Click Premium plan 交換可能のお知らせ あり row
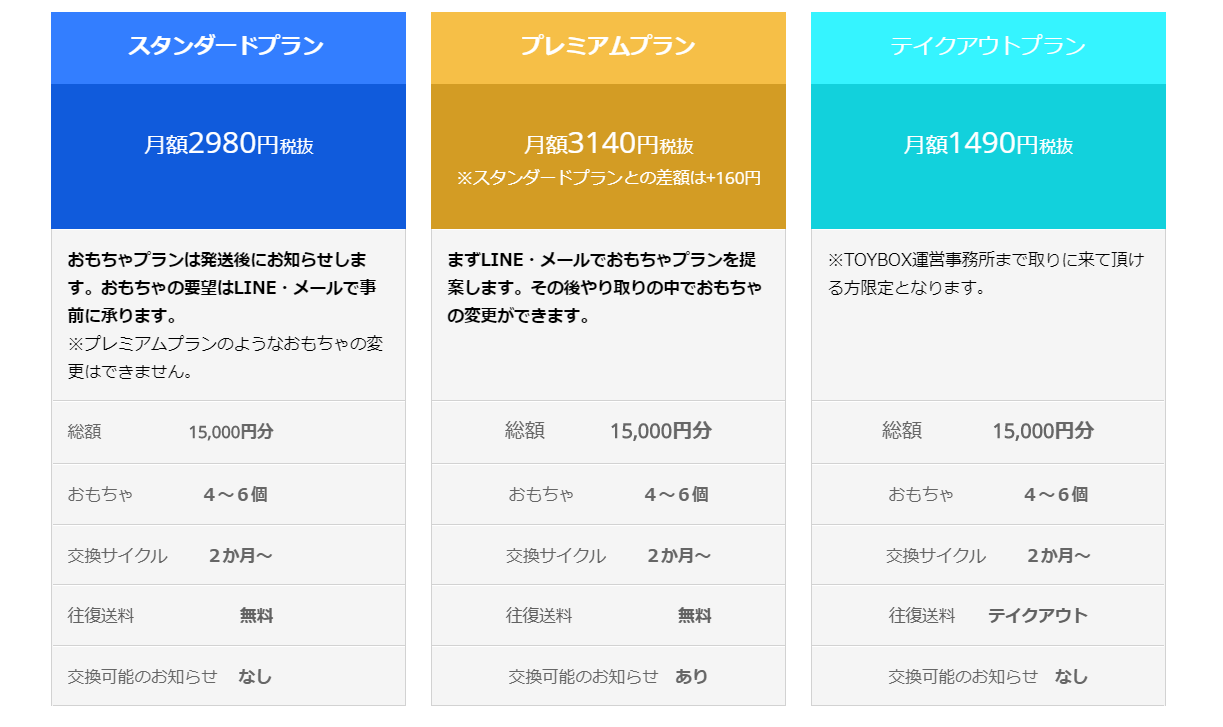 [608, 676]
